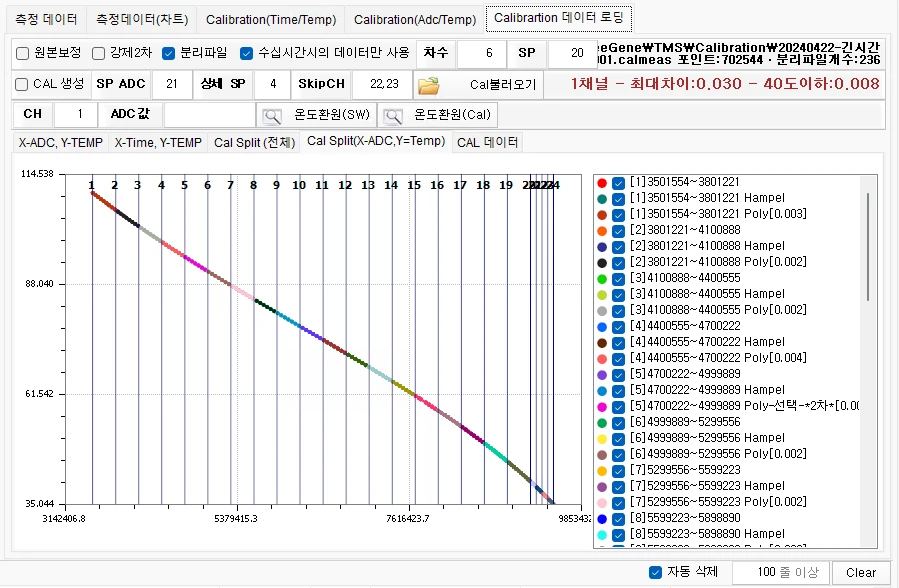
Task: Open the X-ADC, Y-TEMP chart tab
Action: 60,143
